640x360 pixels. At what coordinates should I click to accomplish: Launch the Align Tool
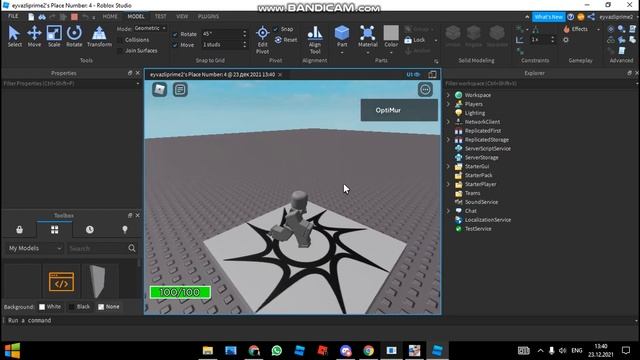click(x=315, y=40)
